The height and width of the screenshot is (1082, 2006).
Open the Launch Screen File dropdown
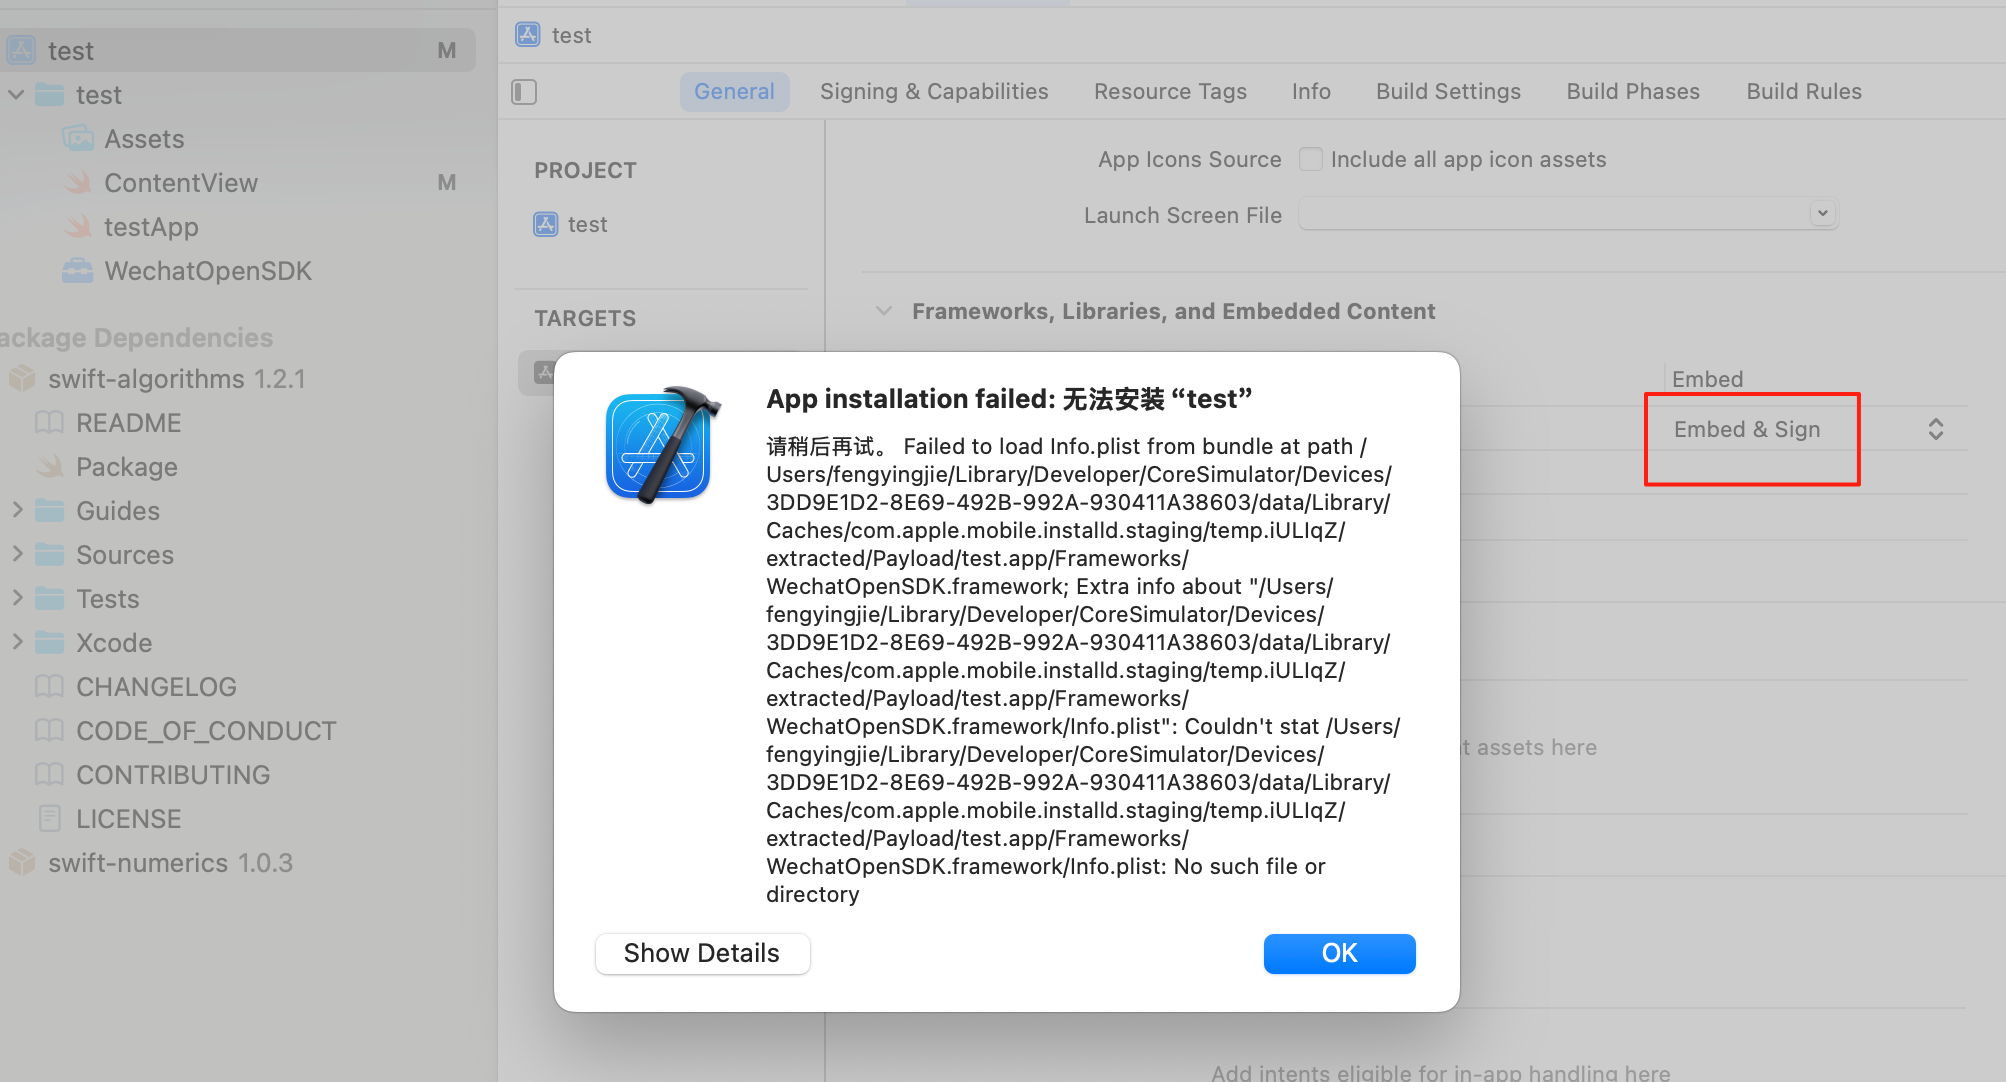tap(1822, 214)
